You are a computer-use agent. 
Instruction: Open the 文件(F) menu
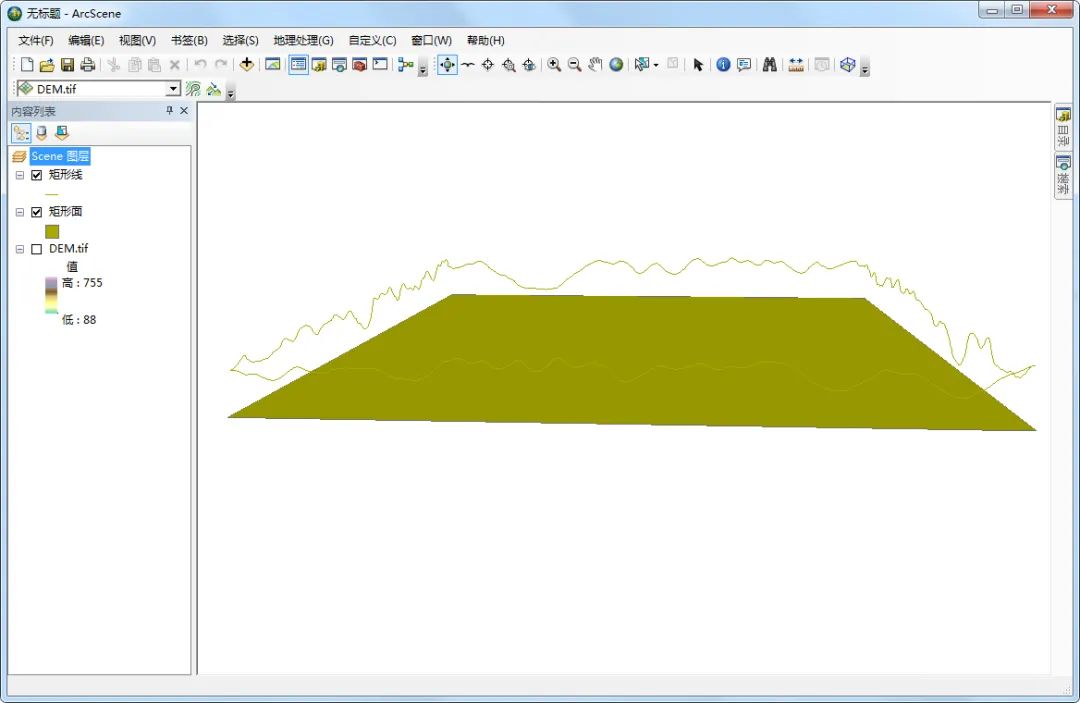coord(35,40)
